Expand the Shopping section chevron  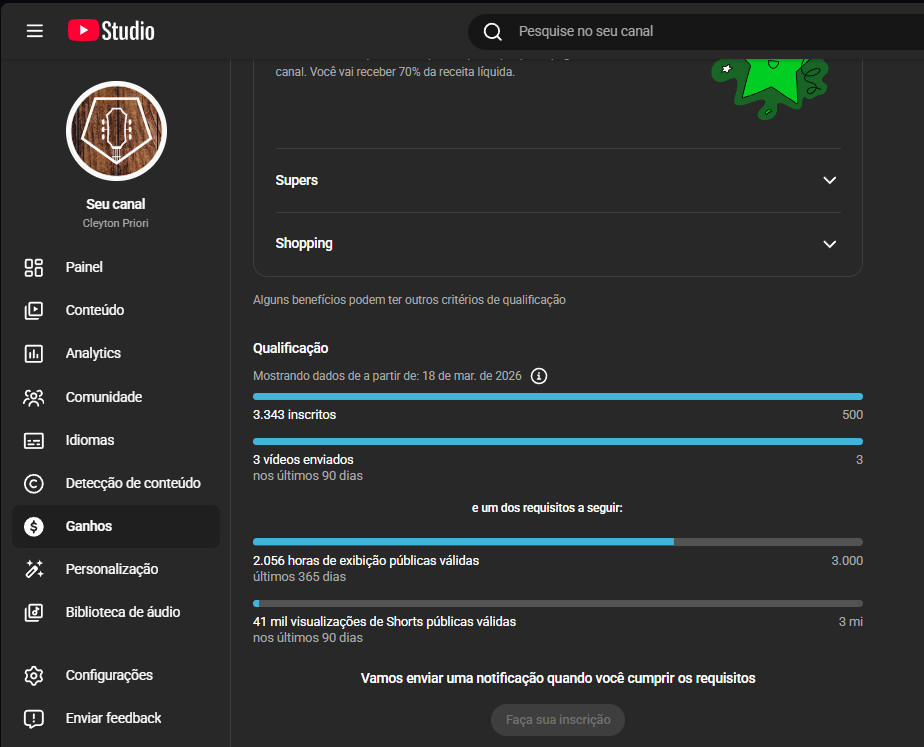coord(828,244)
